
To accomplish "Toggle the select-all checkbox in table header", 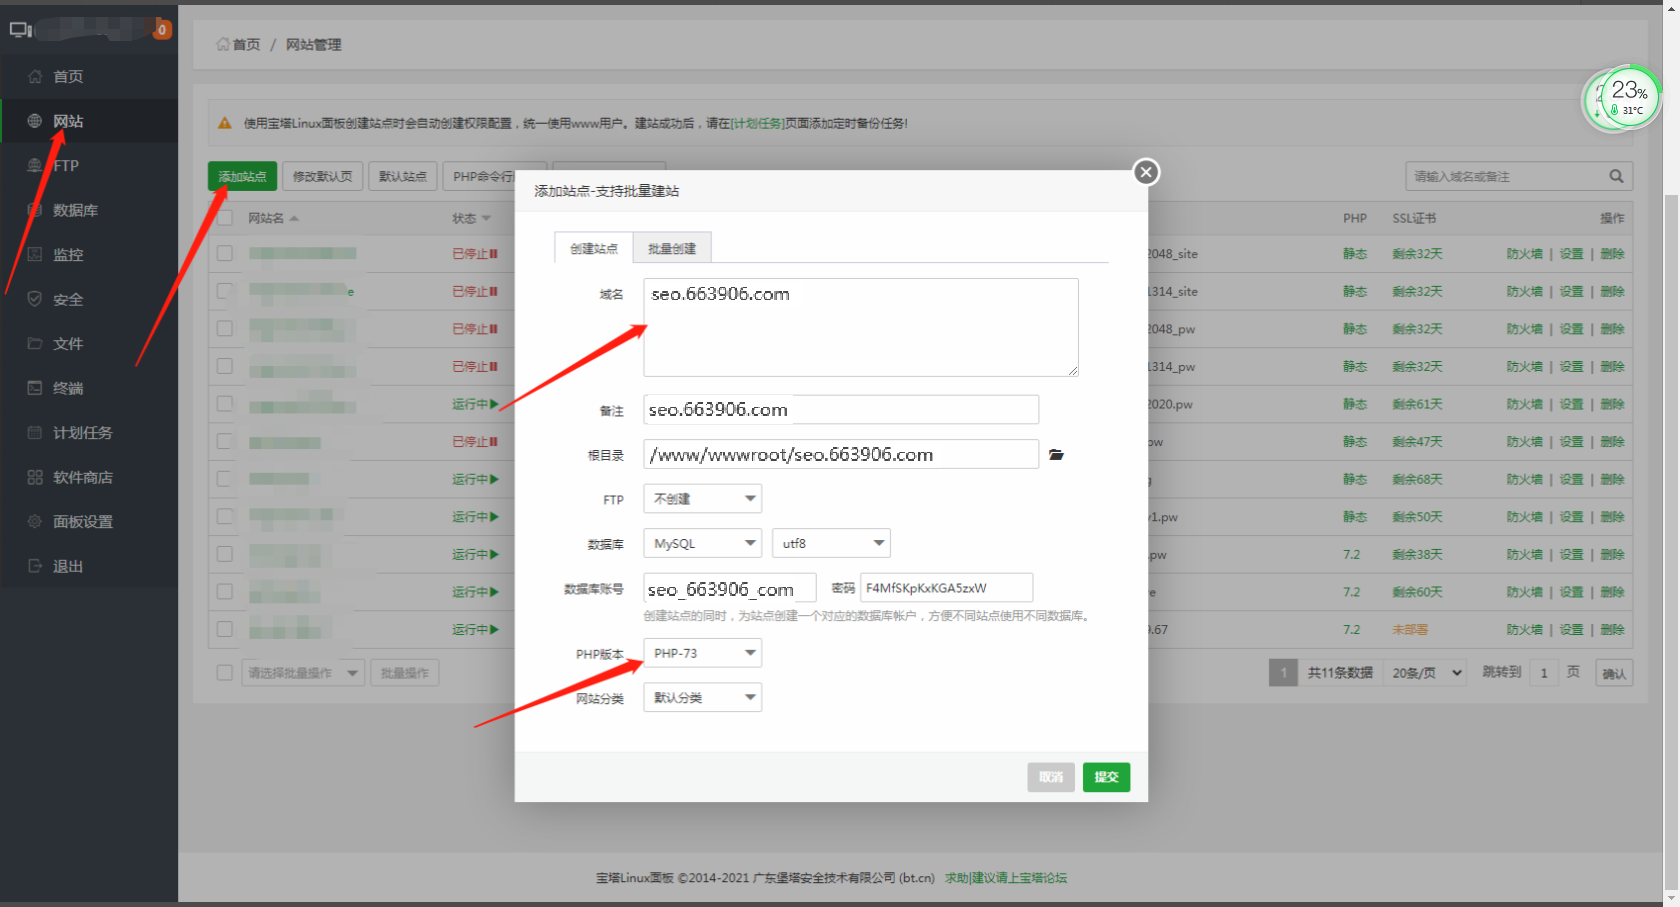I will (225, 218).
